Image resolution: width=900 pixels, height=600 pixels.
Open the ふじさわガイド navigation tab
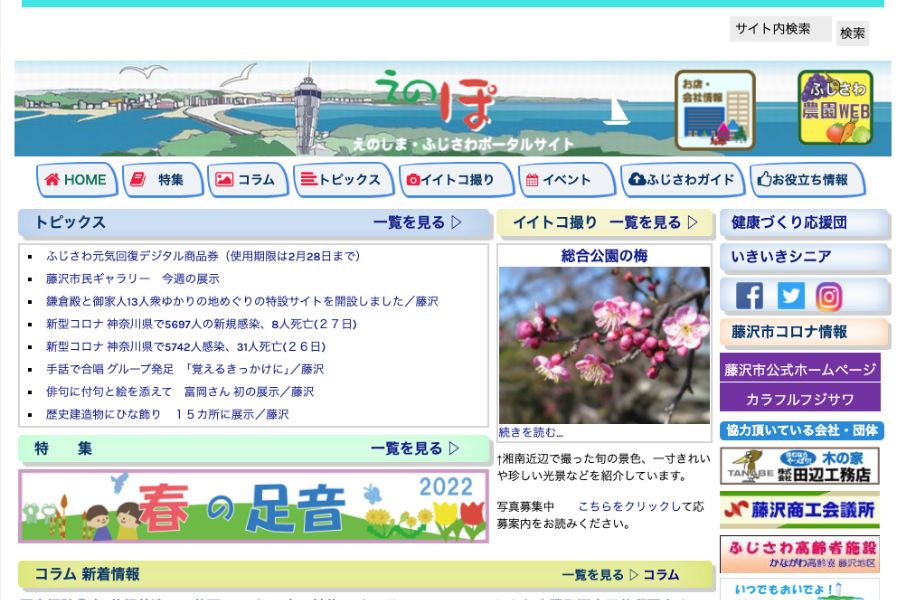pos(682,180)
